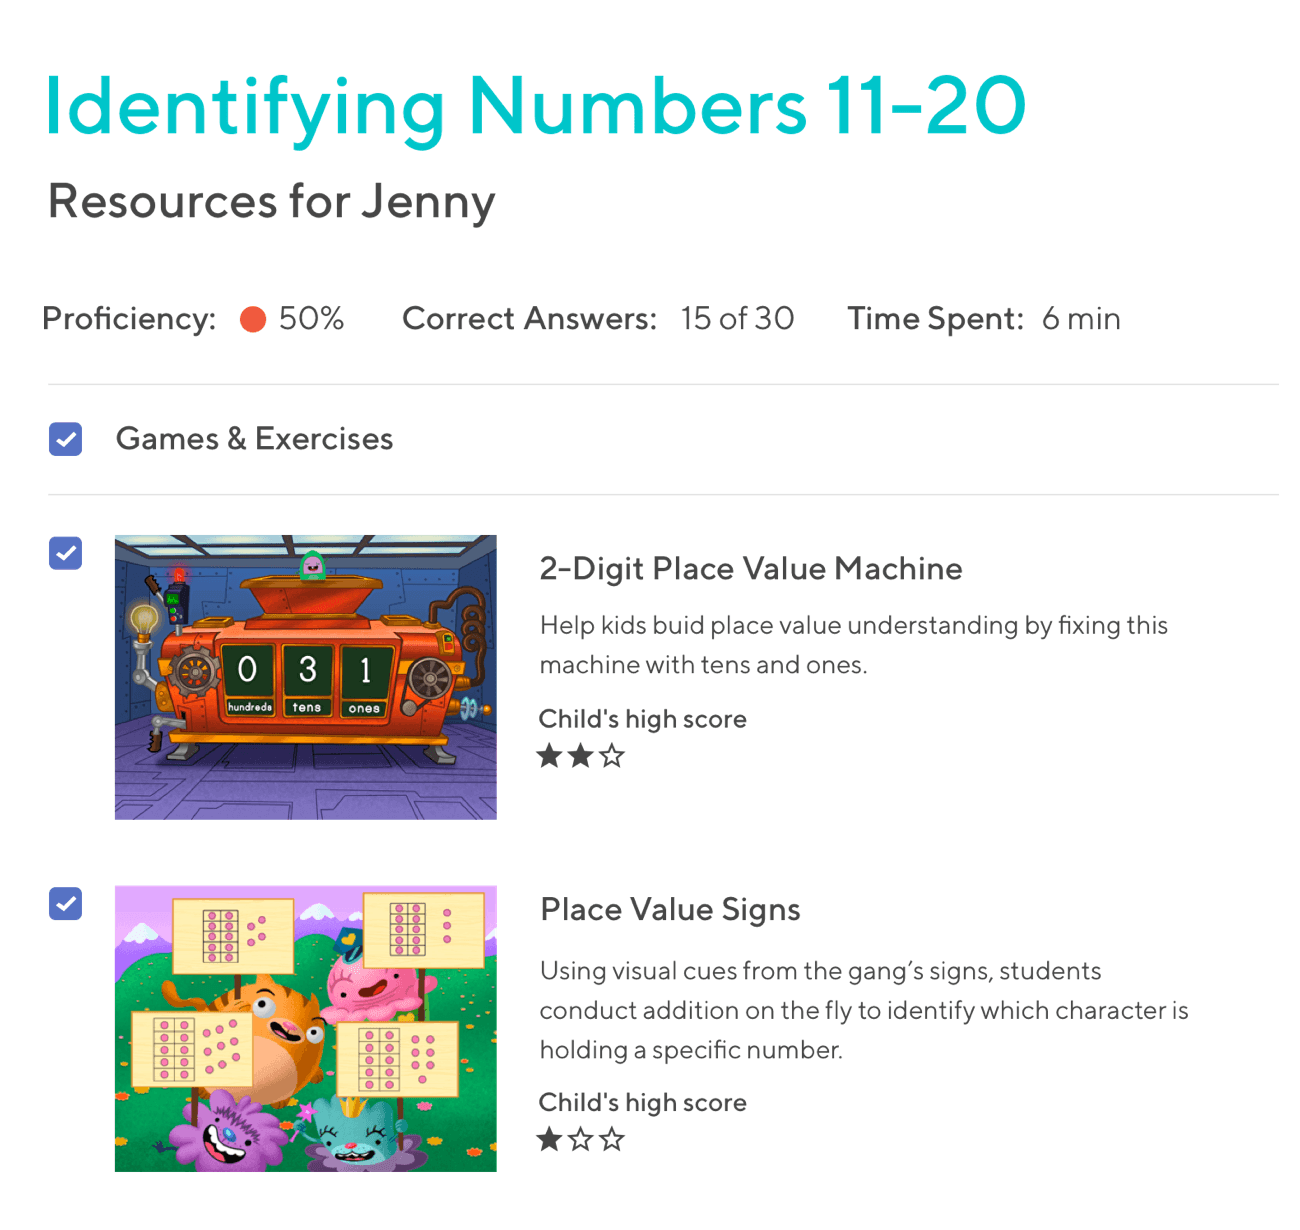Click the 6 min time spent value

1080,319
